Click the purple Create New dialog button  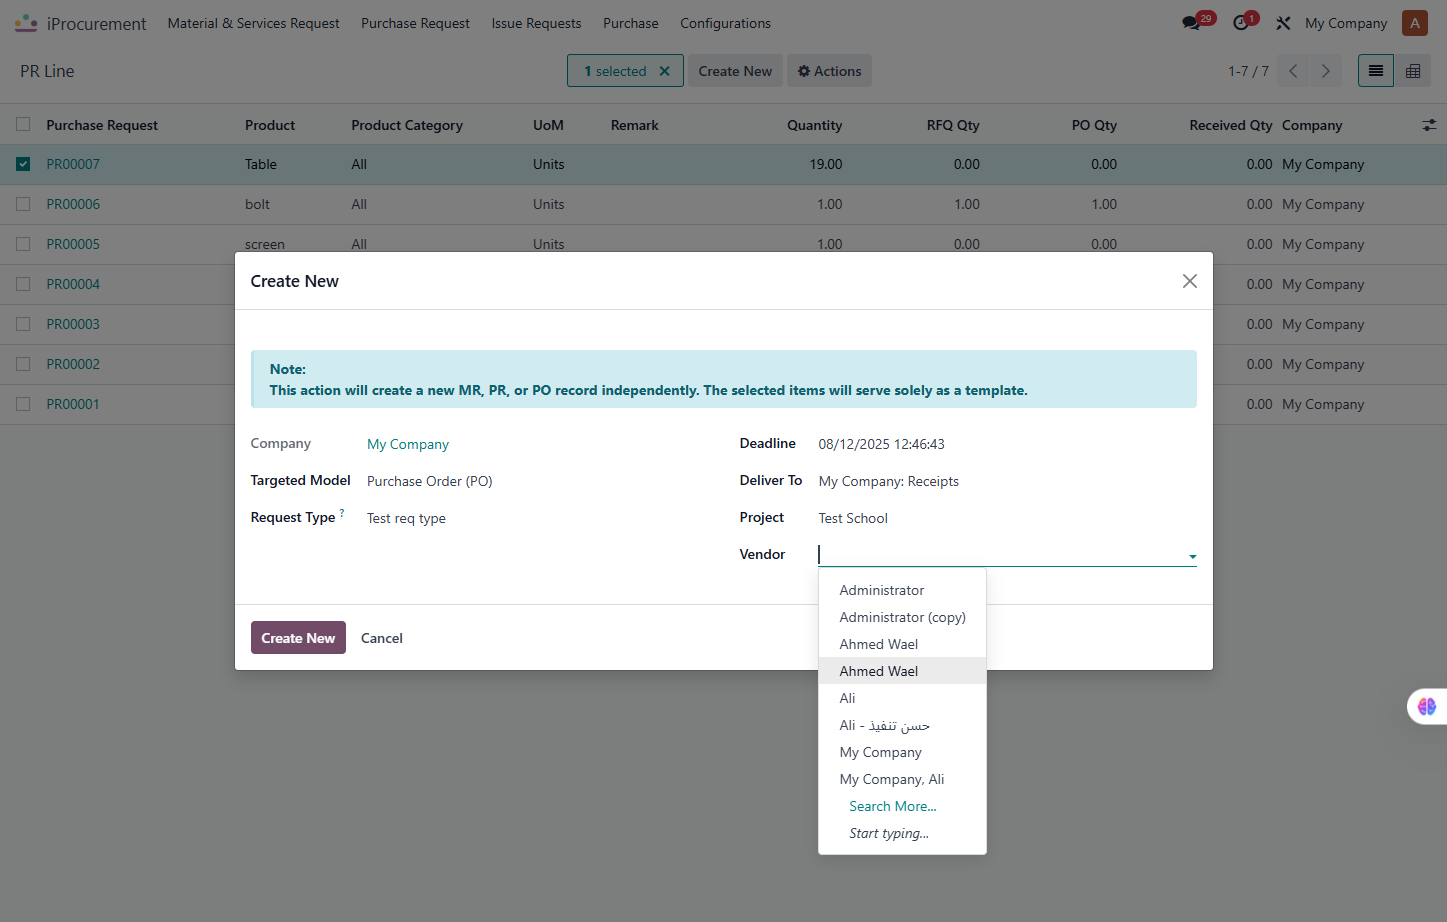(298, 638)
